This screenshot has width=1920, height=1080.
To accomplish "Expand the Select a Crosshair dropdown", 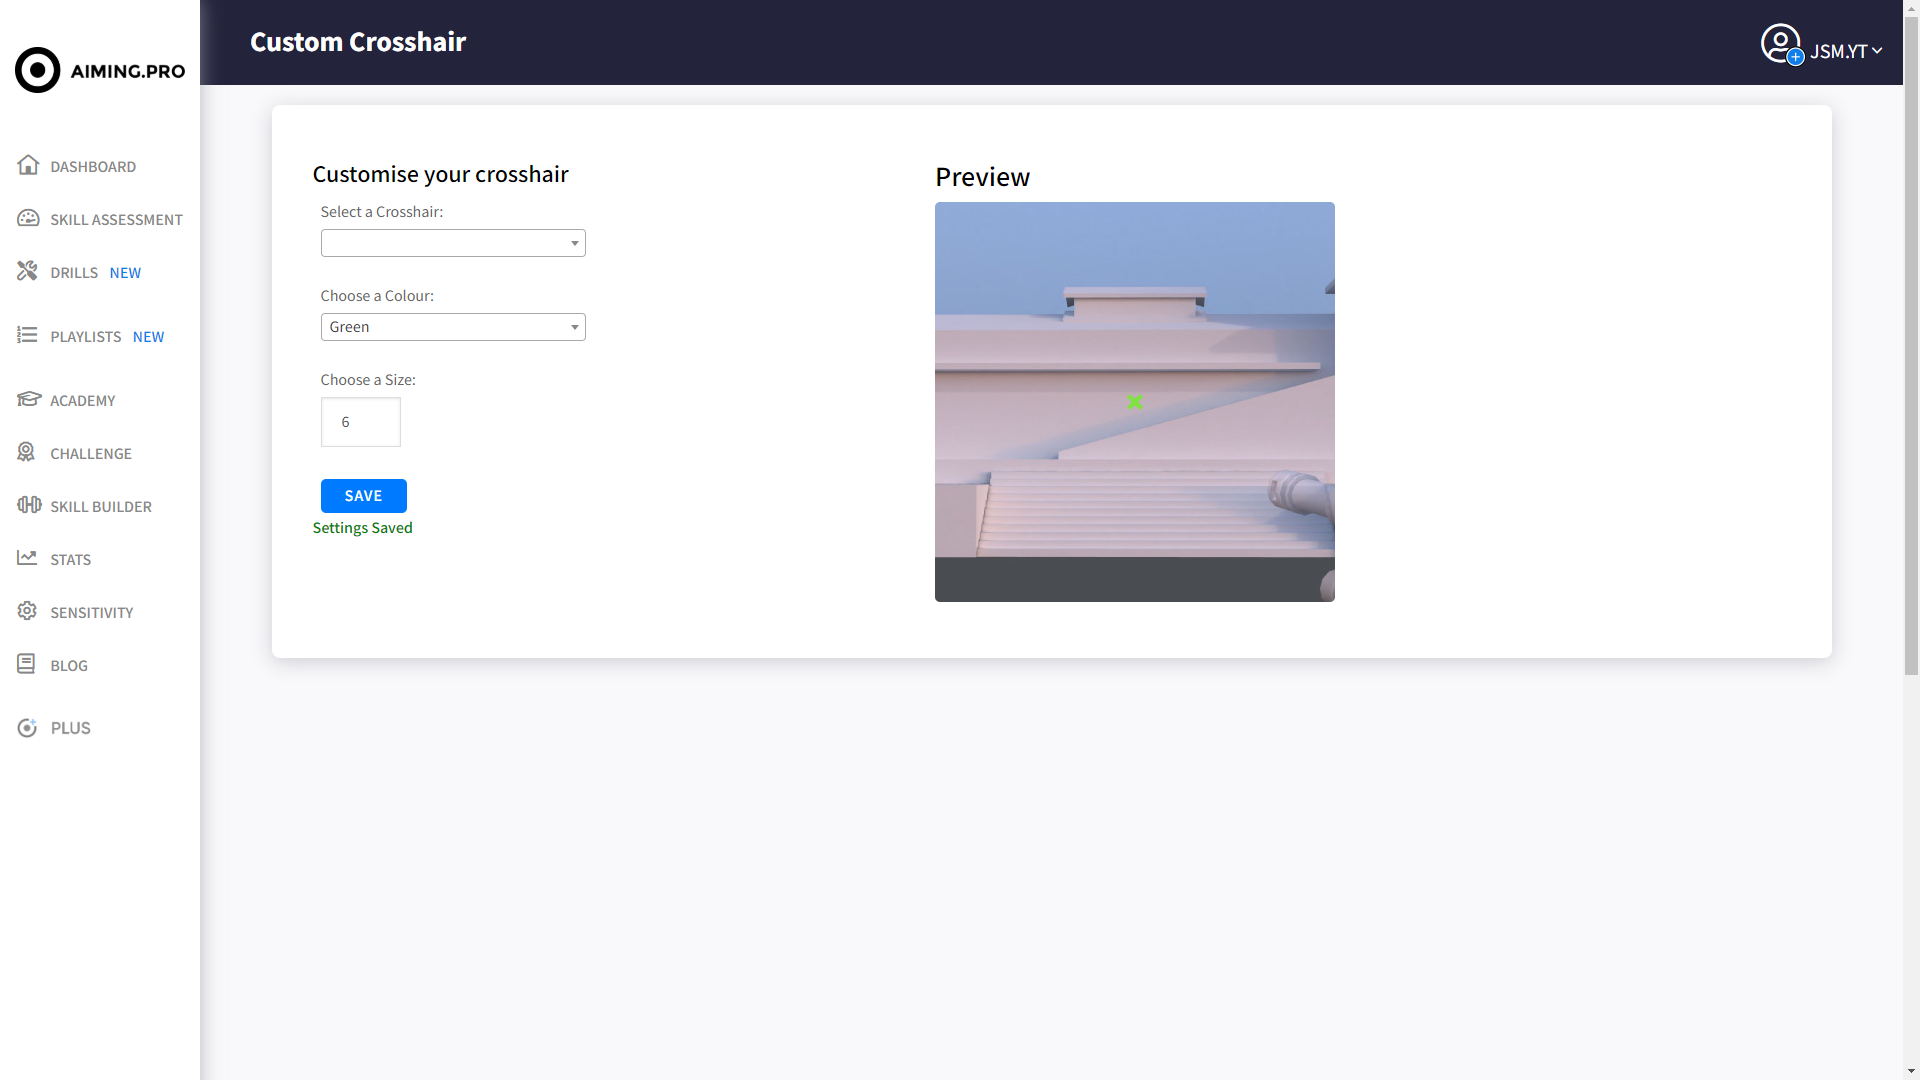I will coord(454,243).
